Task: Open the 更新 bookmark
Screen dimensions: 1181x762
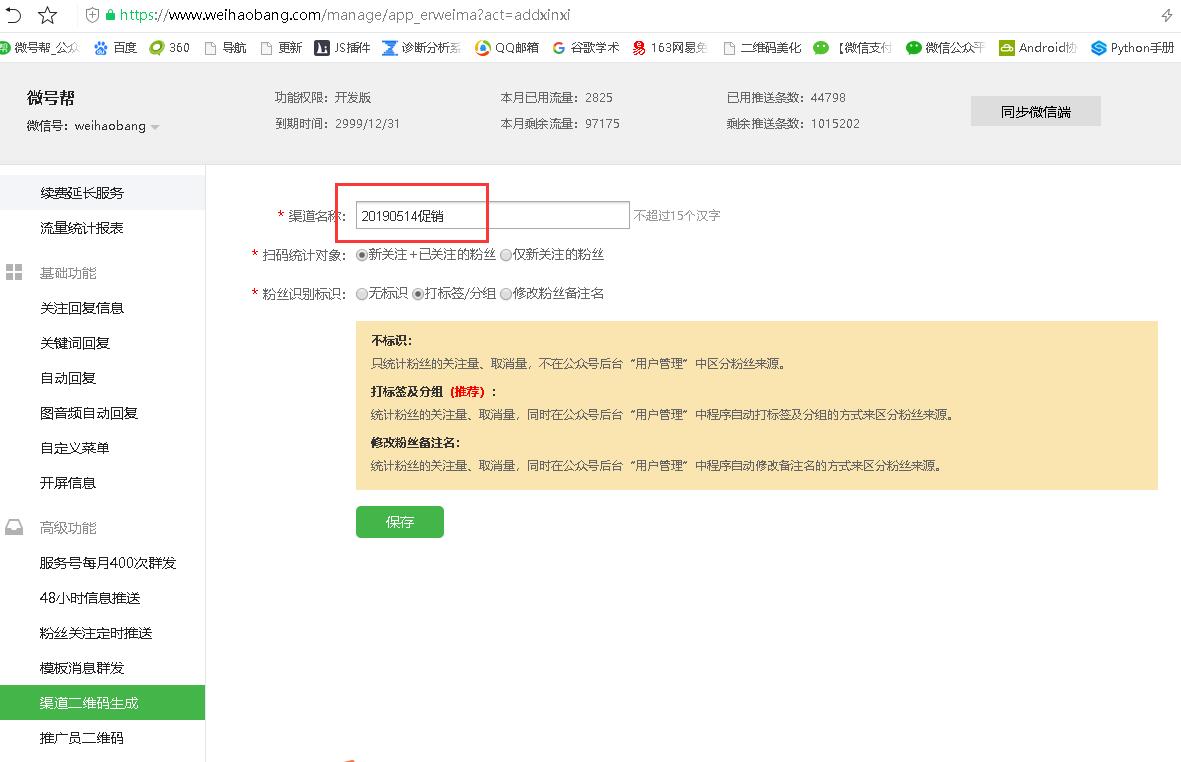Action: tap(282, 47)
